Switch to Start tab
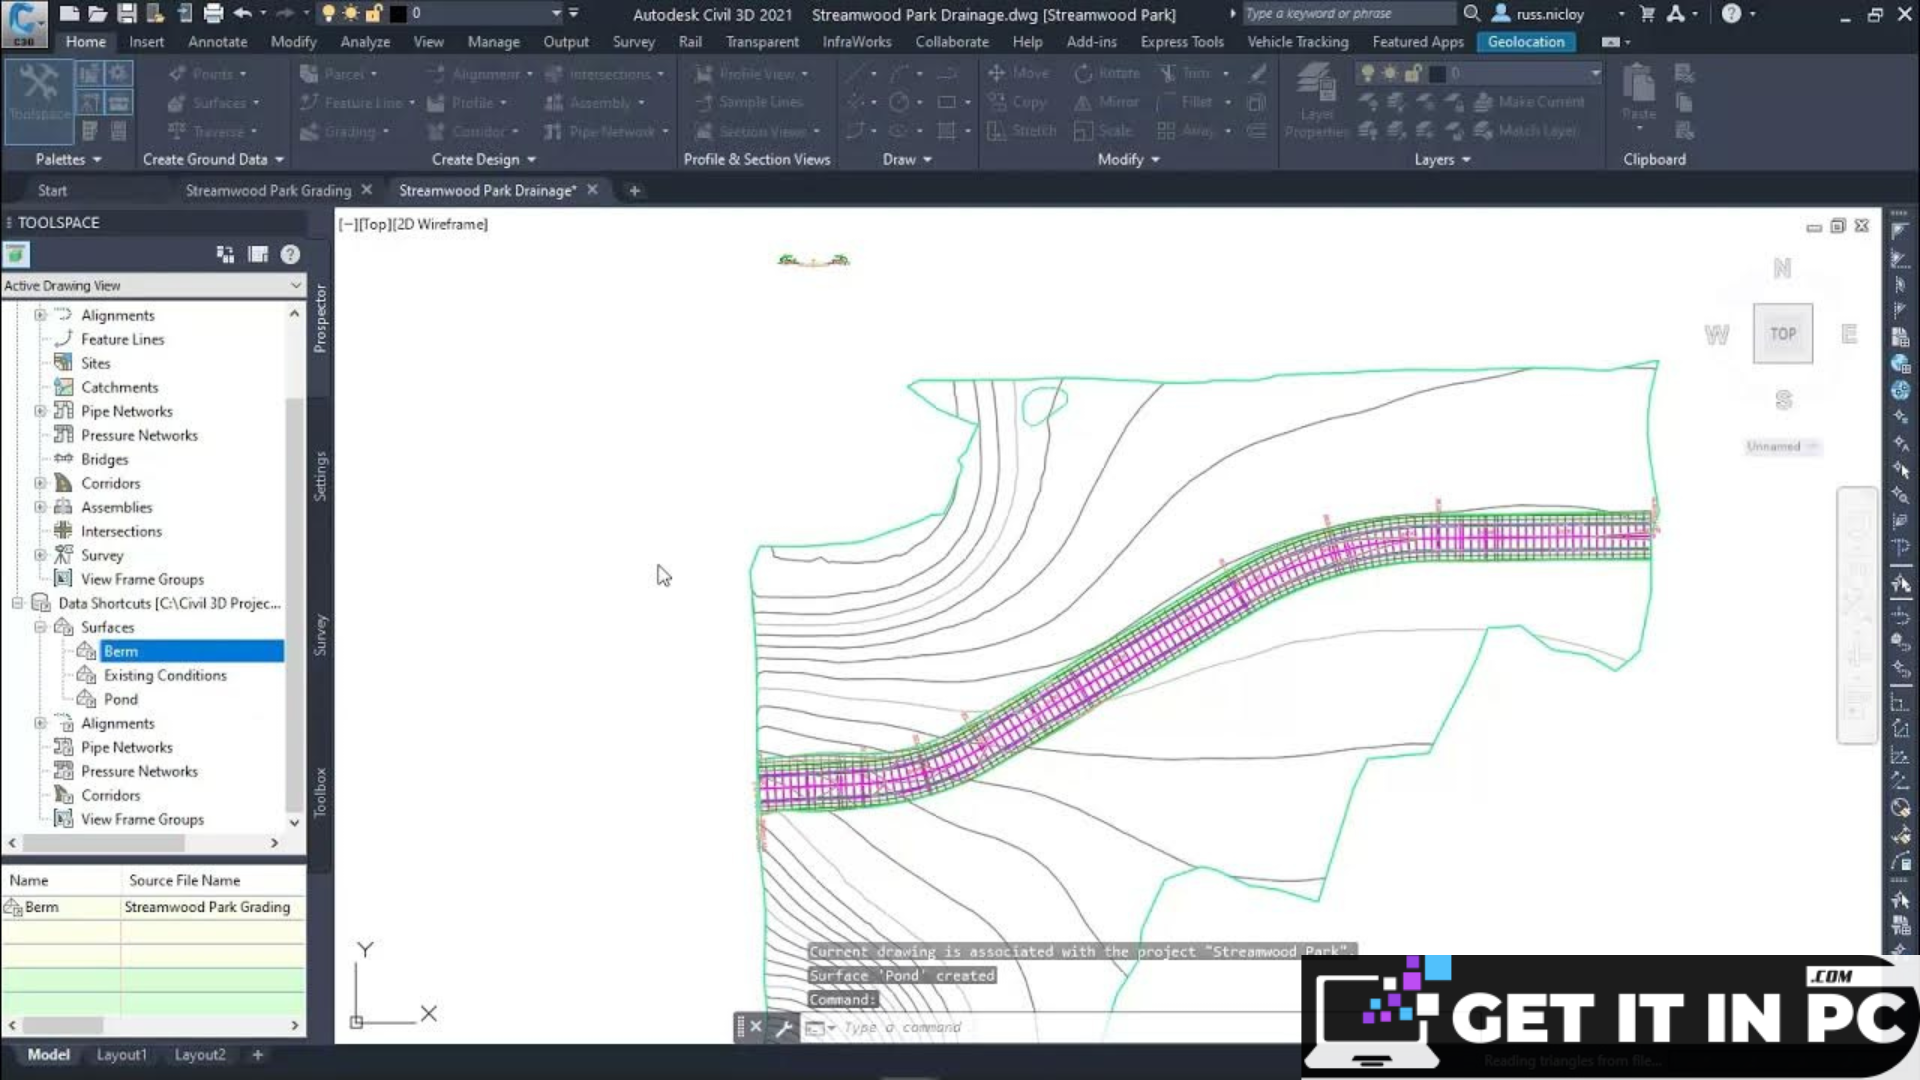This screenshot has height=1080, width=1920. [51, 190]
